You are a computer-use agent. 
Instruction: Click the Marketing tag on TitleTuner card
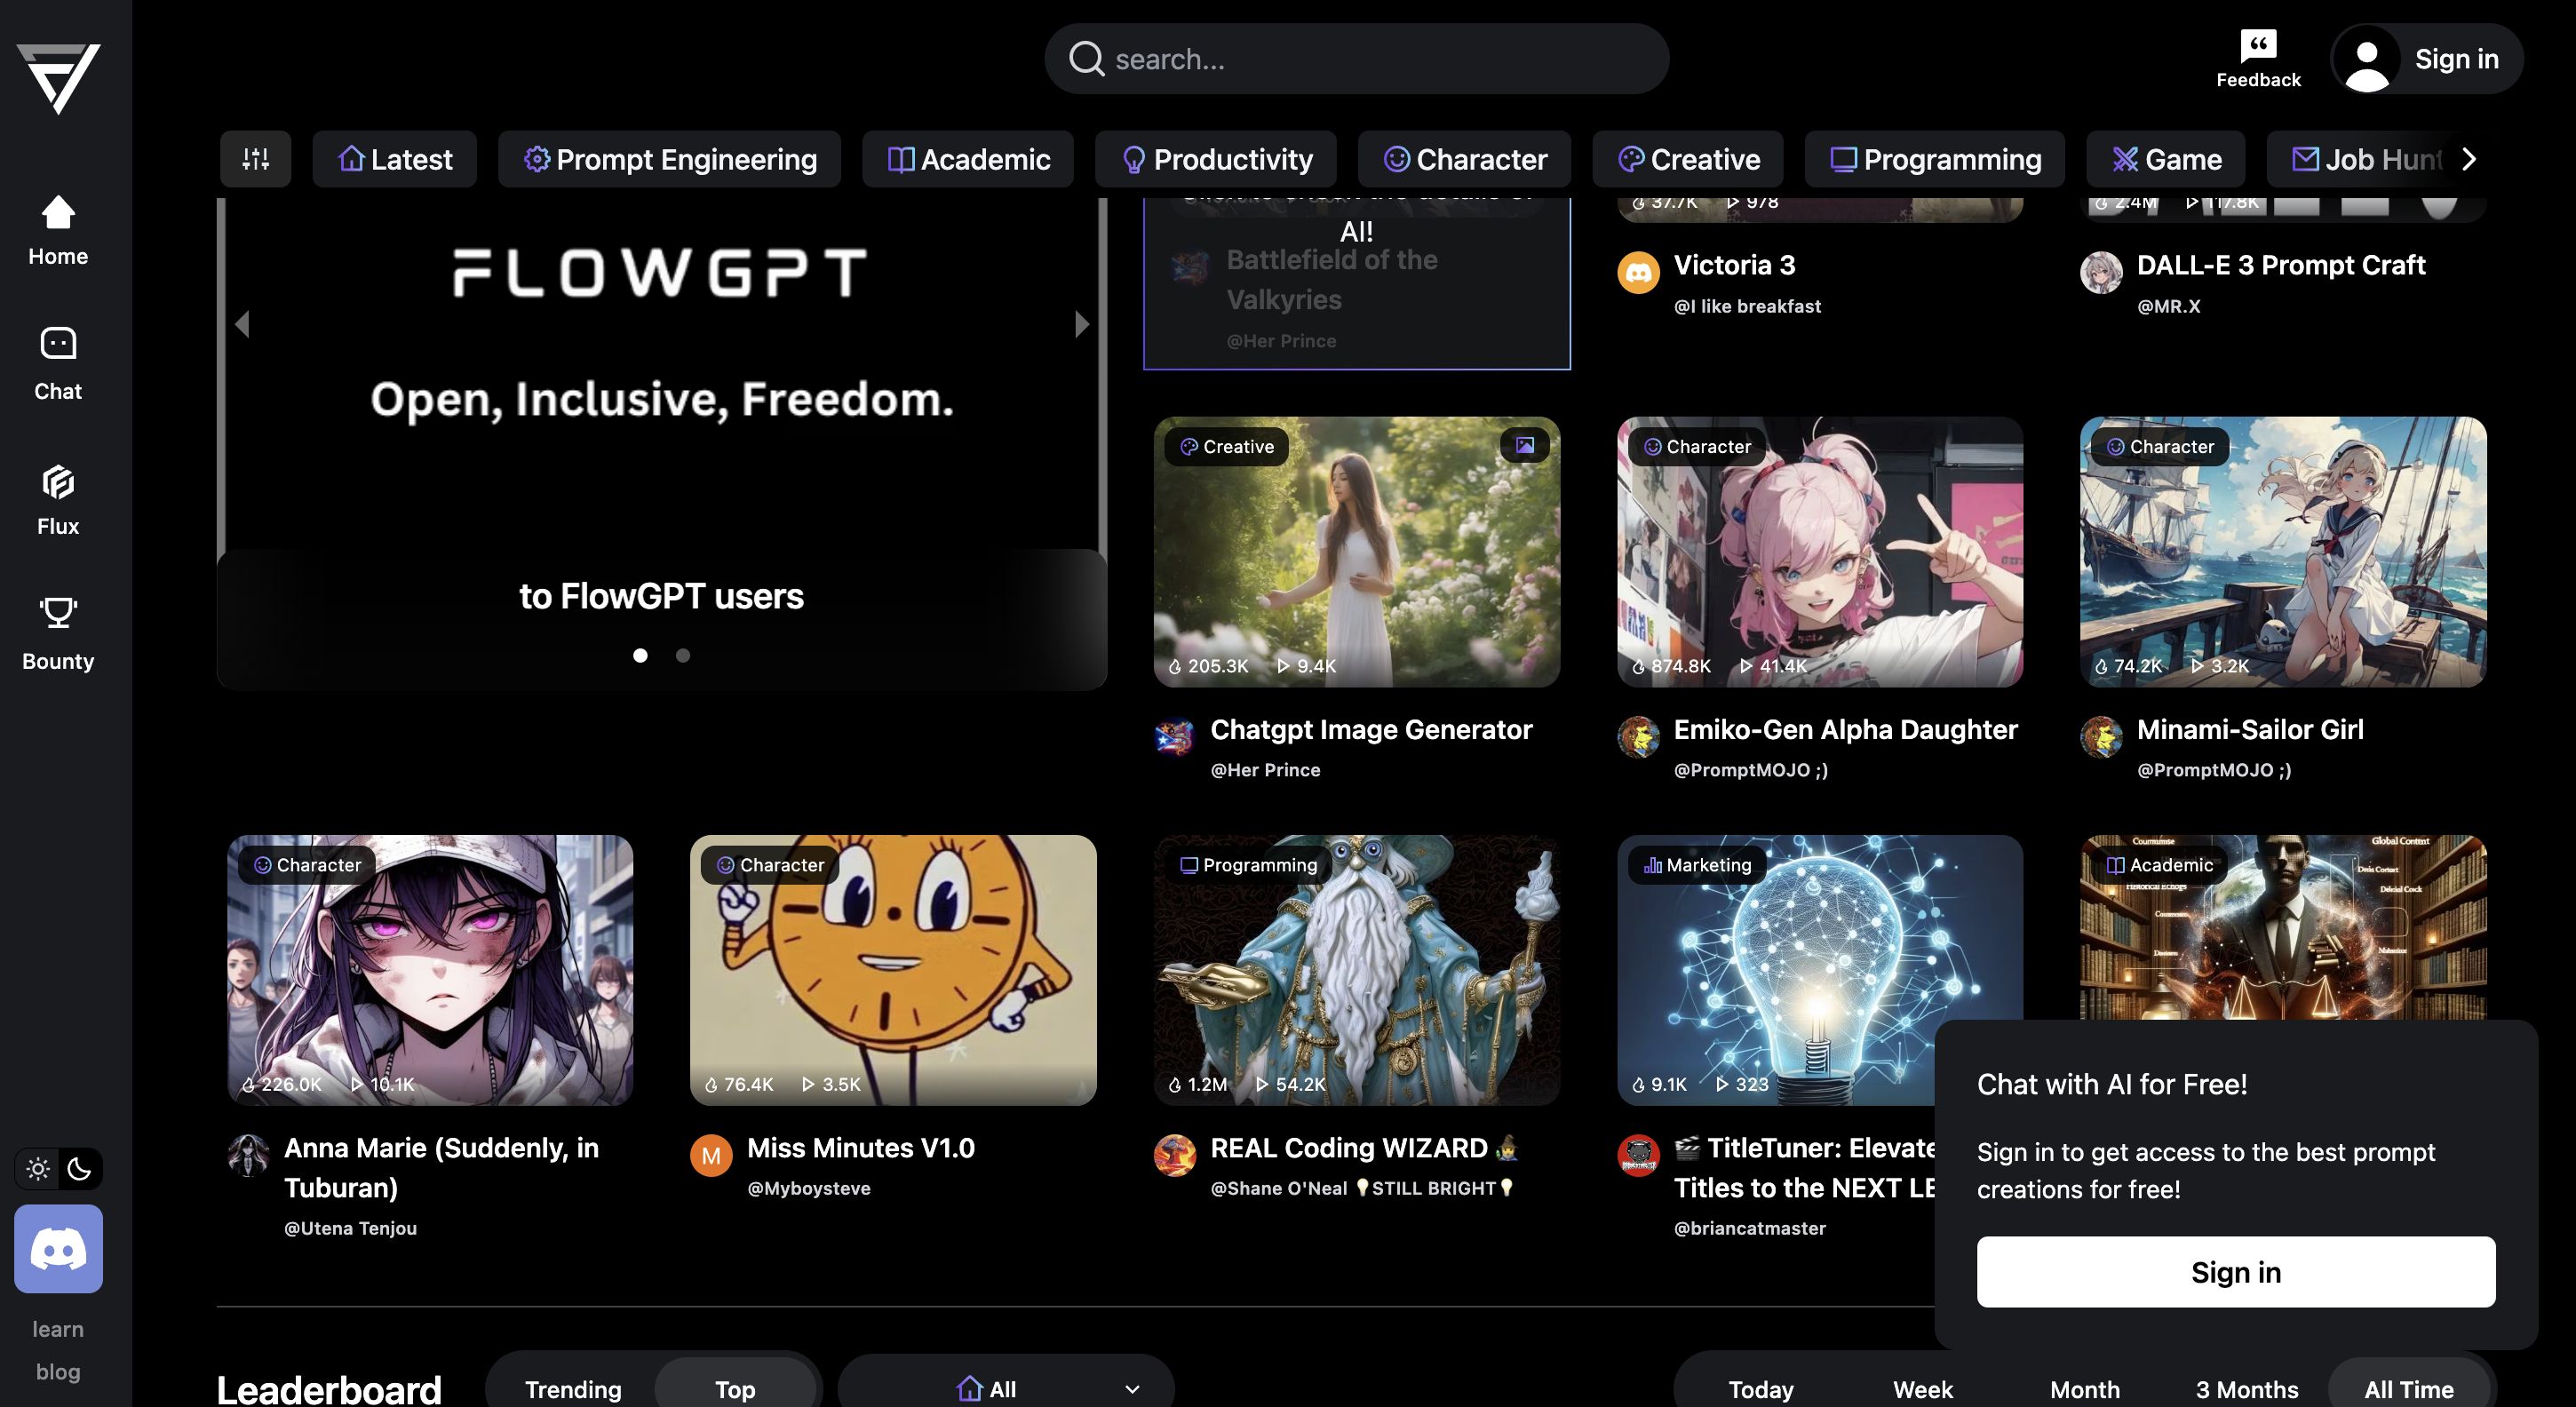[x=1697, y=864]
